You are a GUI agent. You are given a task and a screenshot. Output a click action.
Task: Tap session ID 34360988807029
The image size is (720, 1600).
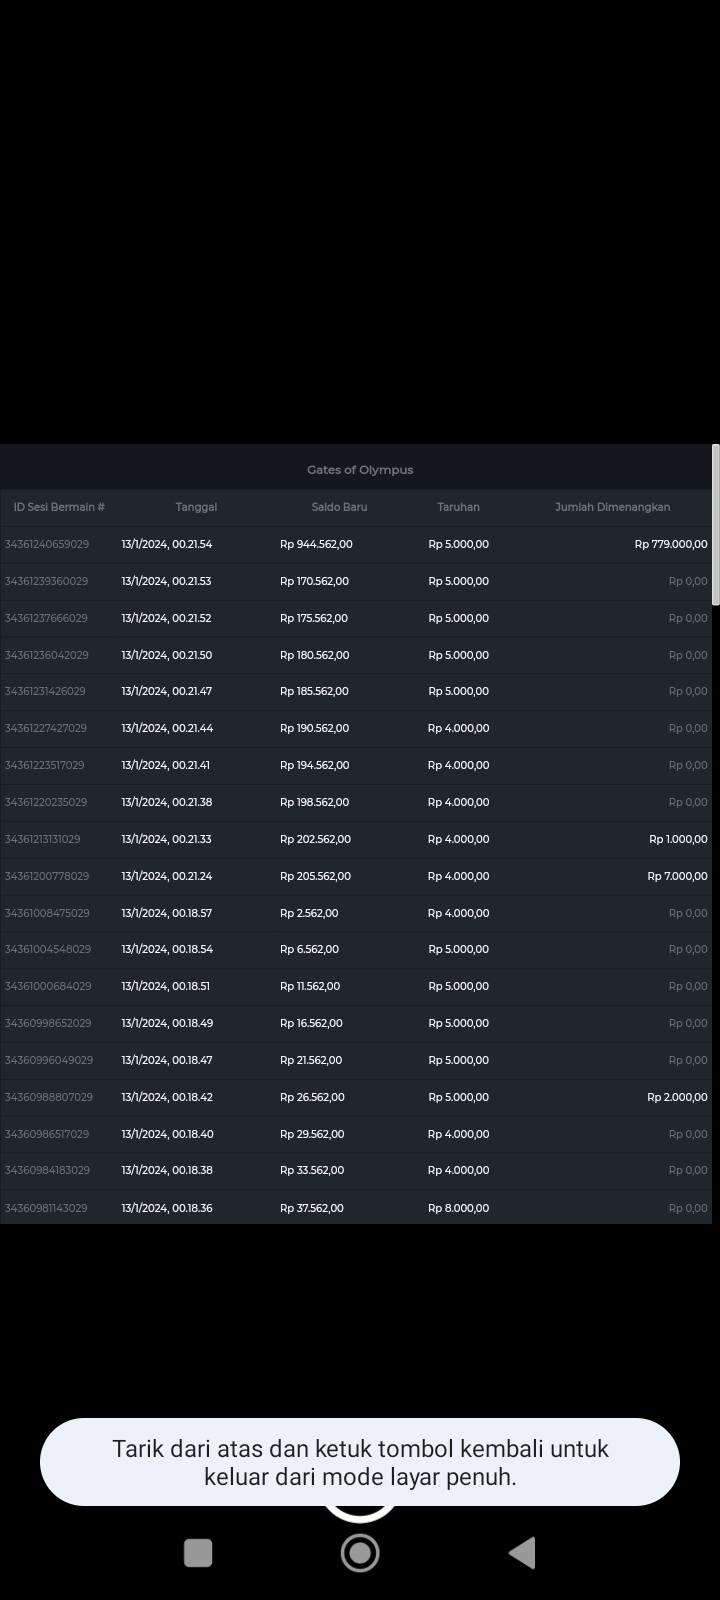click(x=49, y=1097)
